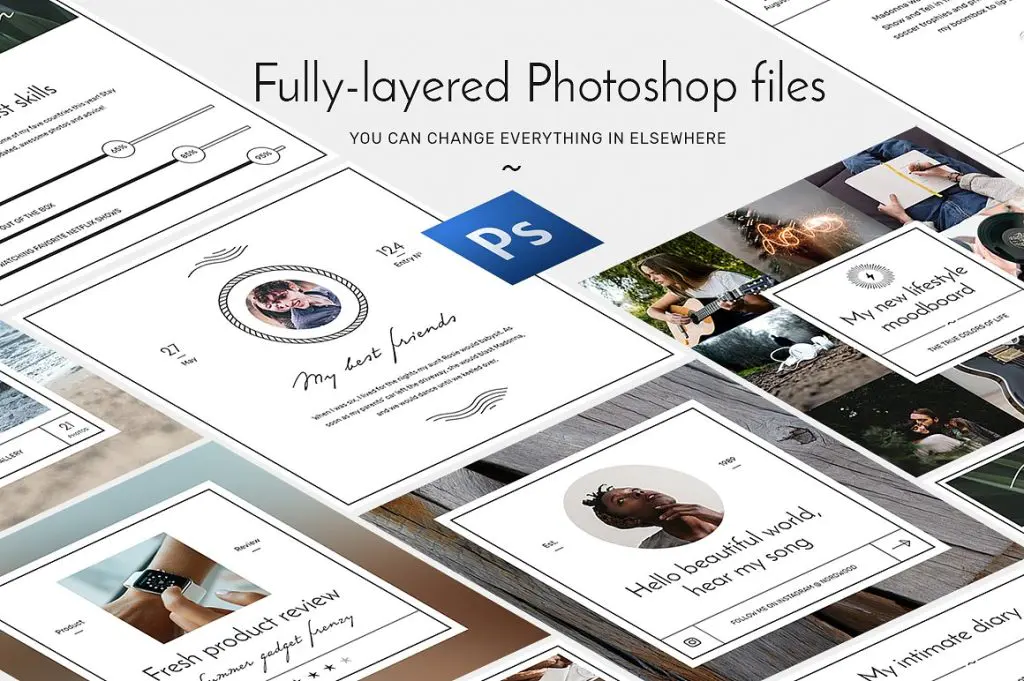Click the 'Fully-layered Photoshop files' headline

pos(539,84)
